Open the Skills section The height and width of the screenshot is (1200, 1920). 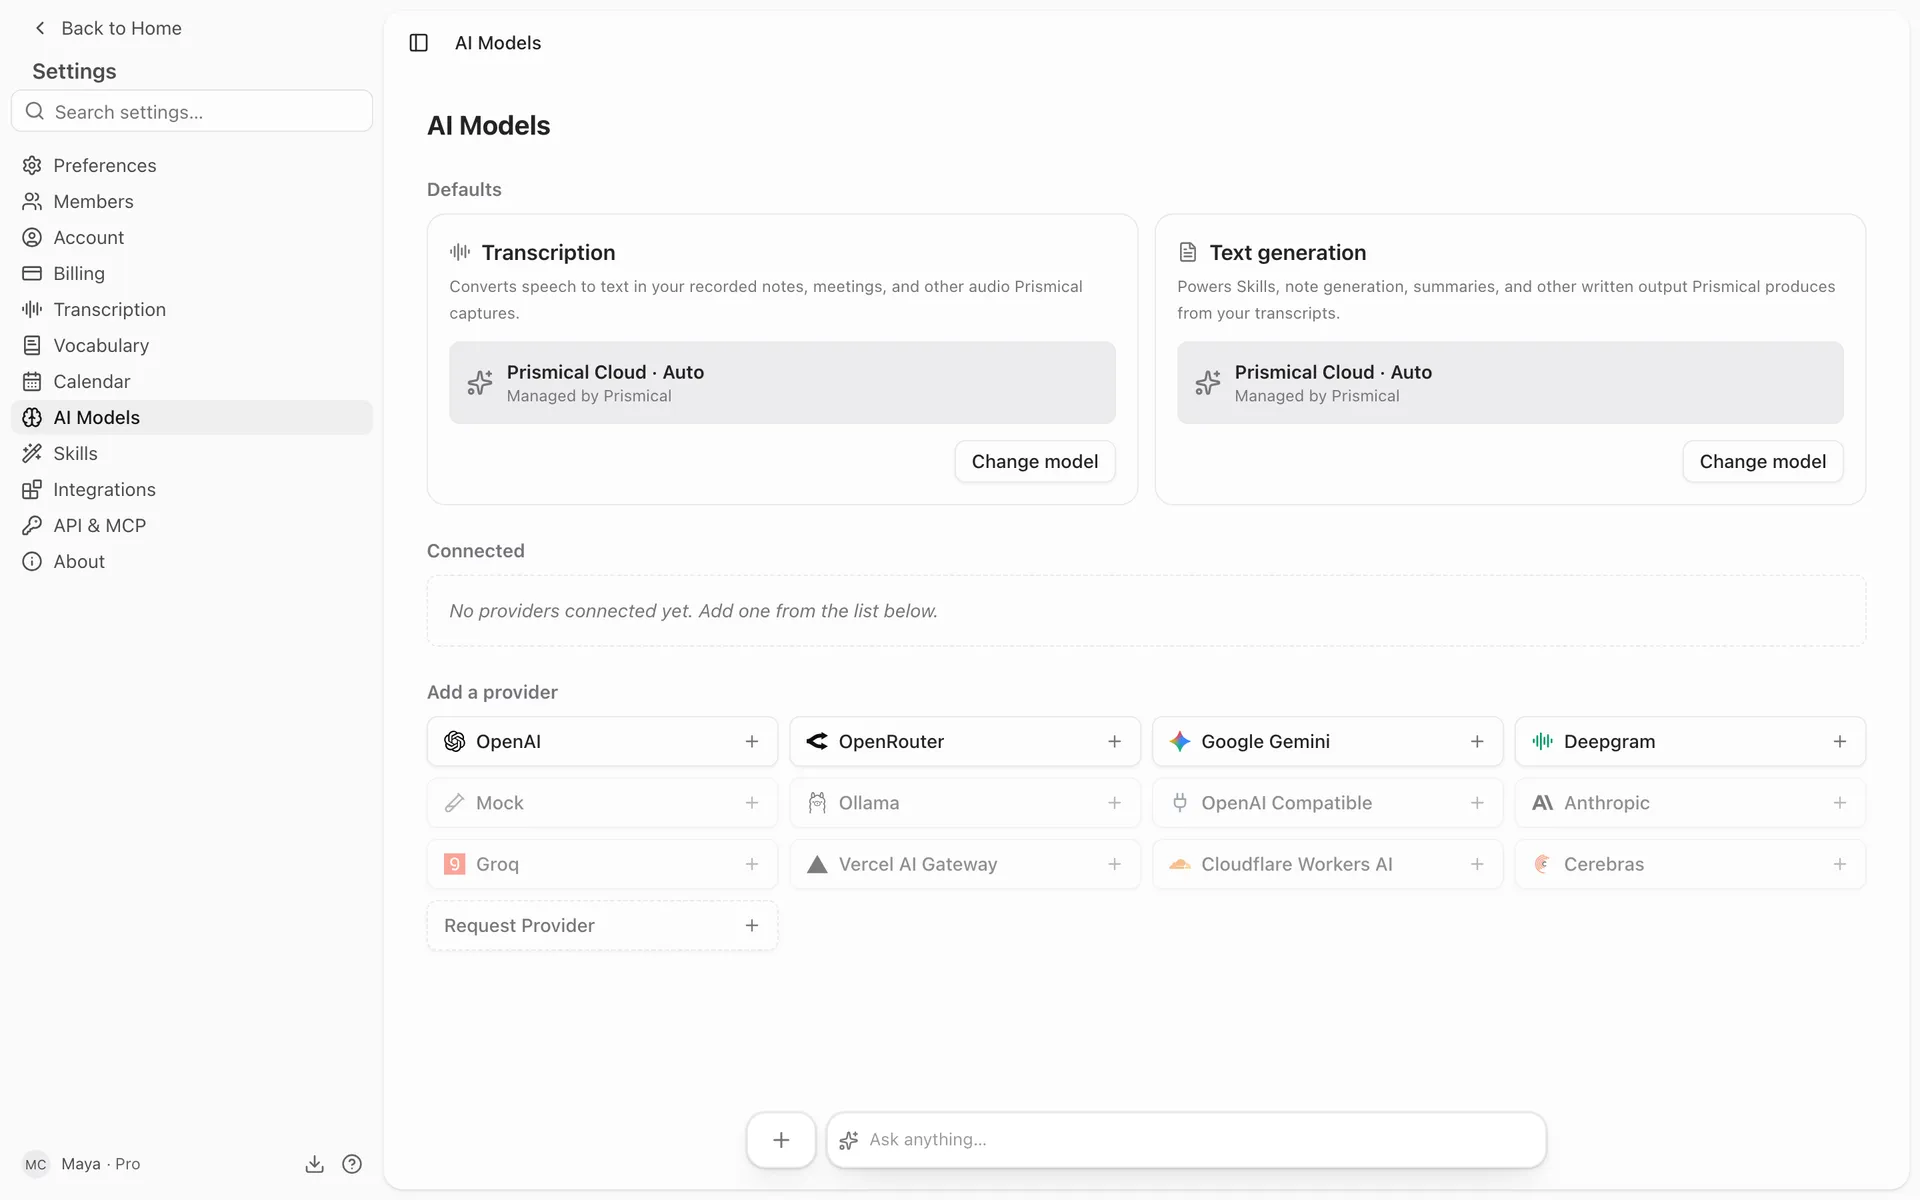tap(192, 453)
